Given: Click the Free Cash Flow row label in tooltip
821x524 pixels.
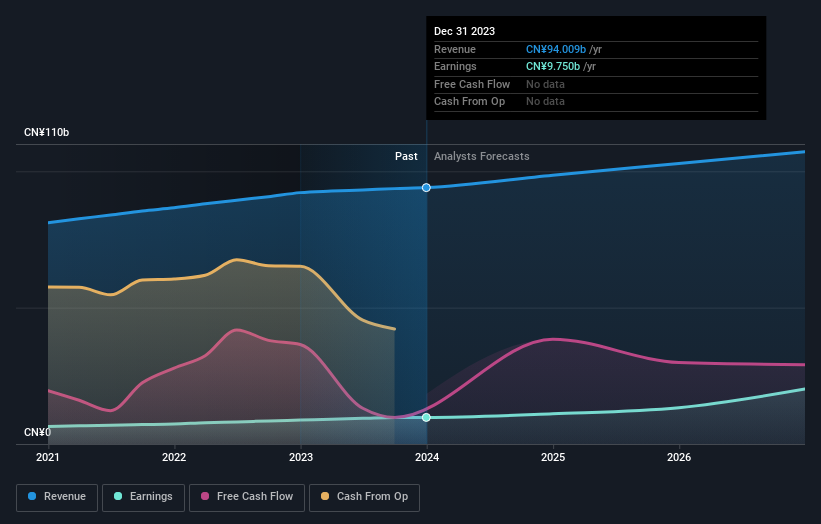Looking at the screenshot, I should [x=472, y=84].
